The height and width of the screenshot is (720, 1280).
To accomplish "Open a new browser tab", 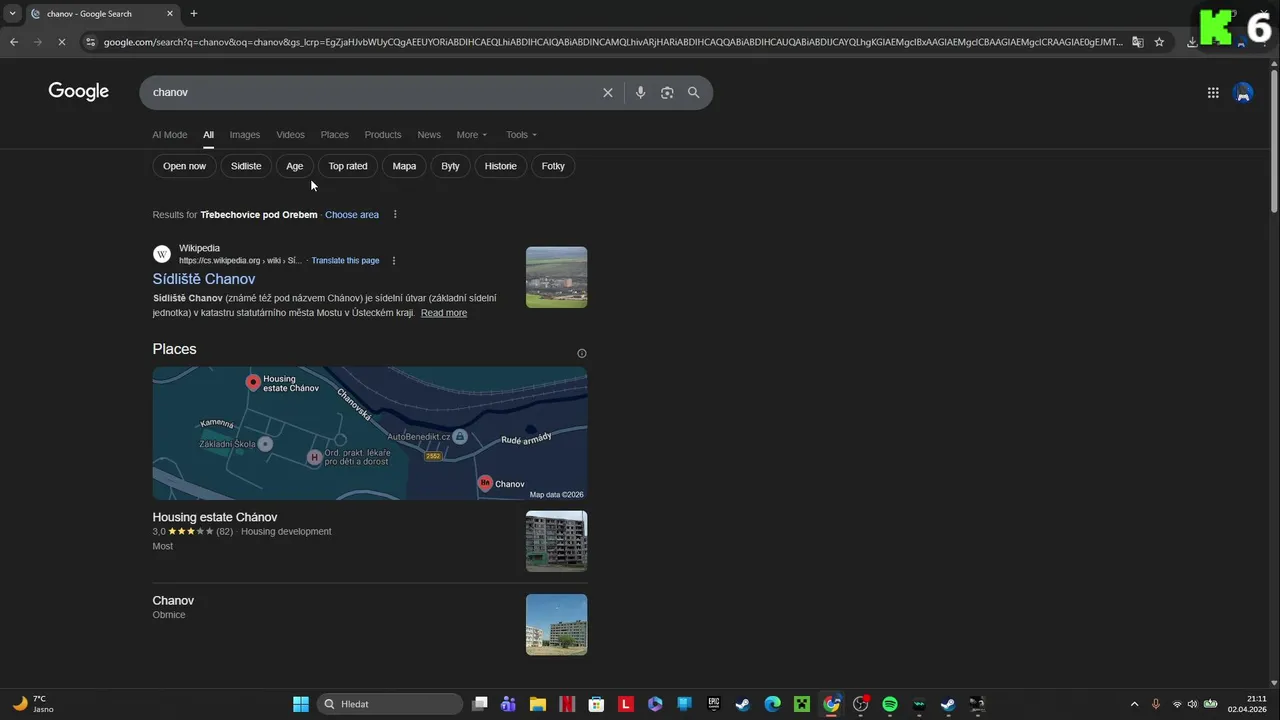I will tap(194, 13).
